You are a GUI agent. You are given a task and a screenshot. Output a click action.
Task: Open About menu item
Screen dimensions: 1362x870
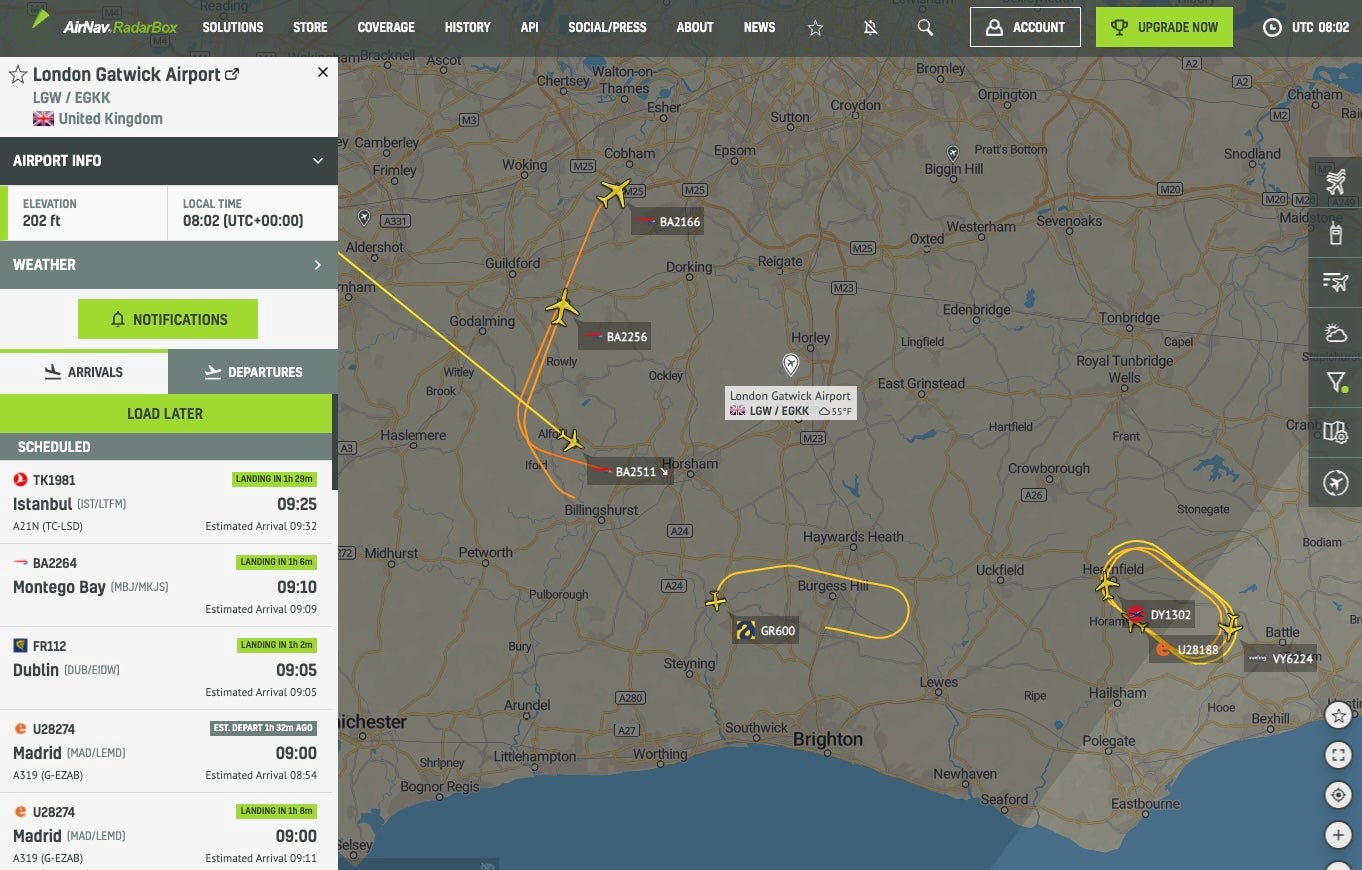pyautogui.click(x=695, y=27)
